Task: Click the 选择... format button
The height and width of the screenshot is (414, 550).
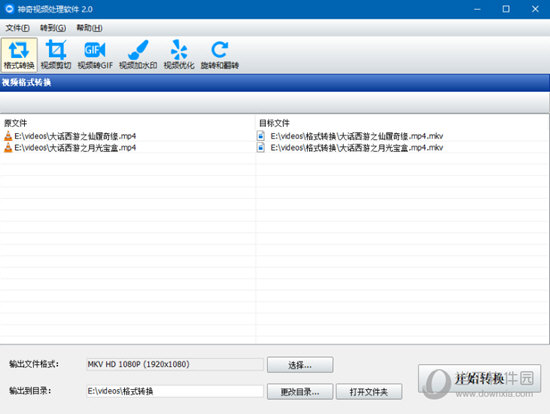Action: (x=300, y=365)
